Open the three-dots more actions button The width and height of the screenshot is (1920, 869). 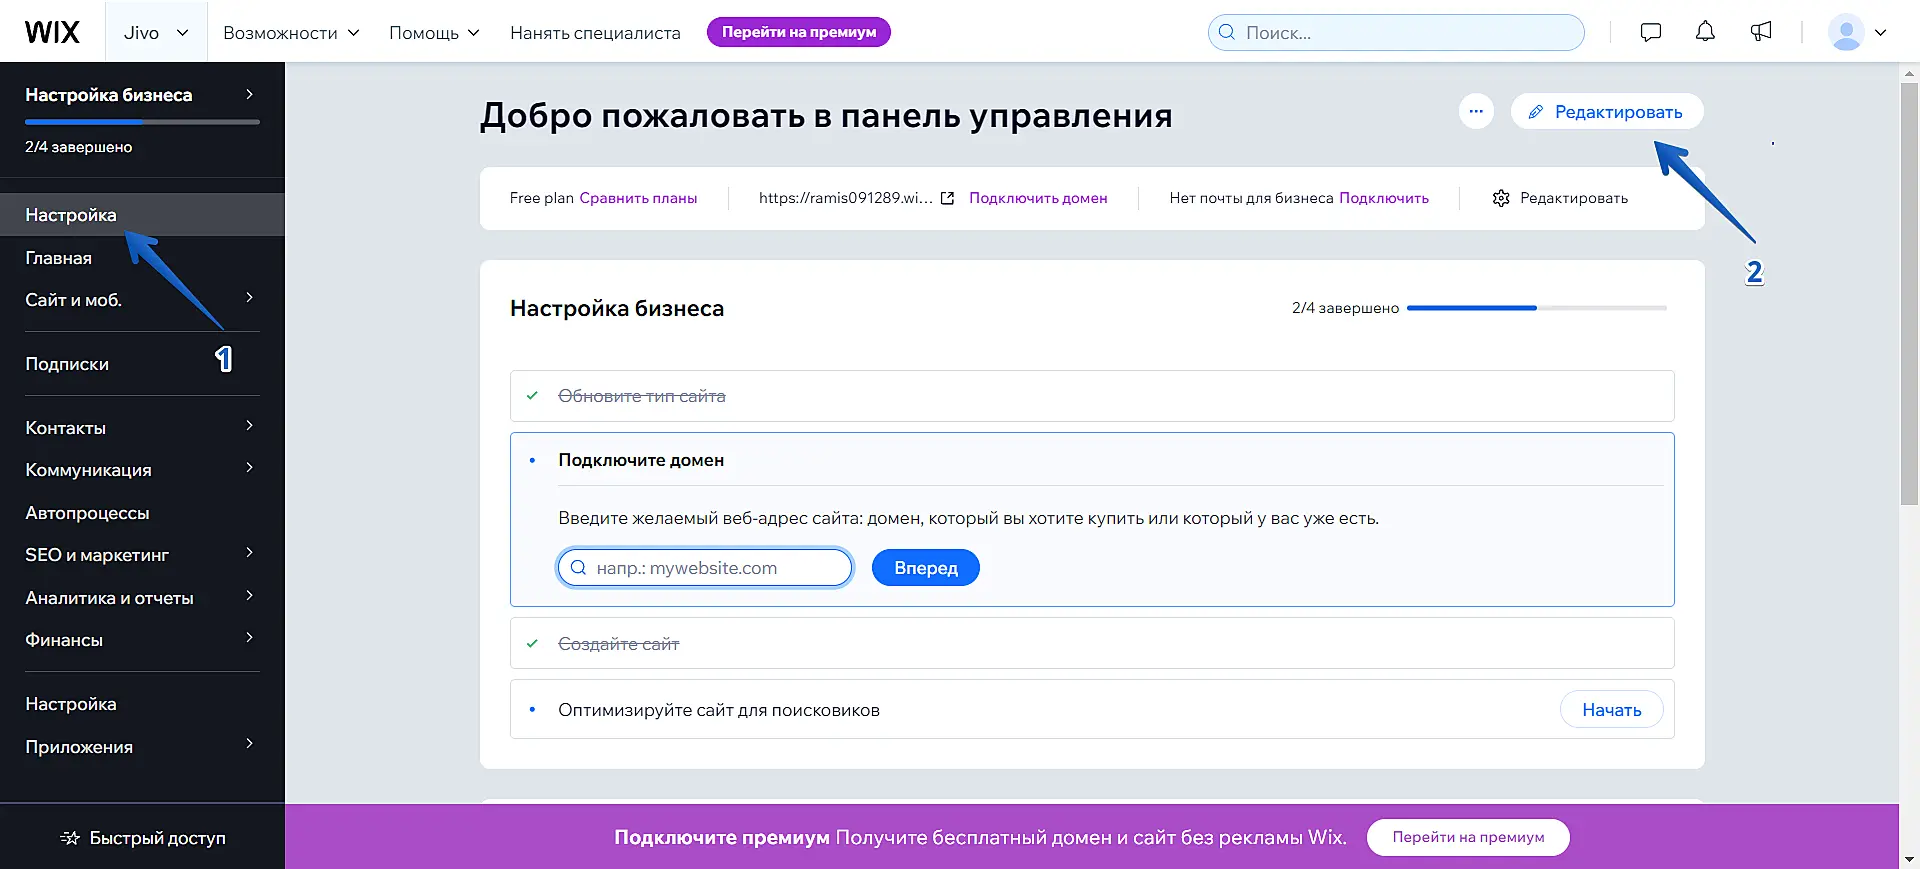(x=1476, y=111)
